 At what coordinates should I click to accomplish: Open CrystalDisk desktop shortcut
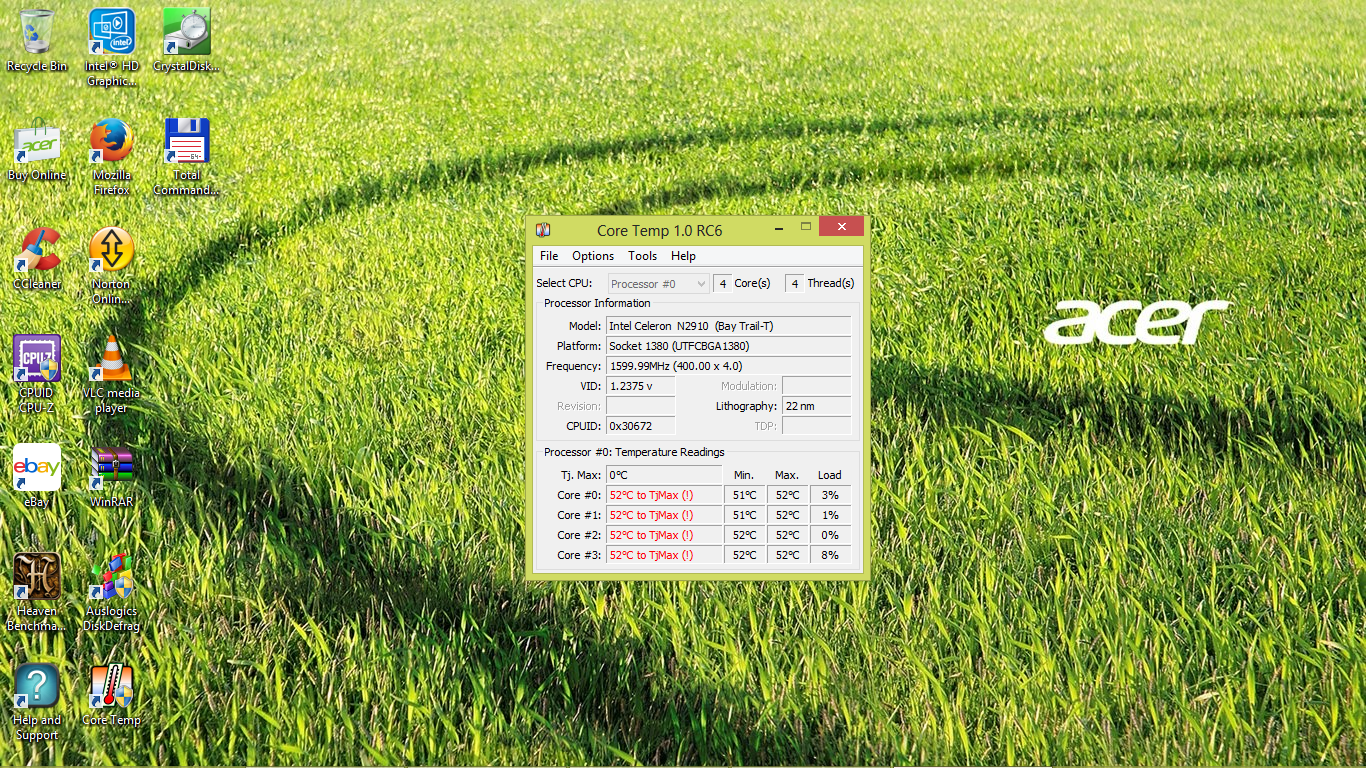(186, 33)
